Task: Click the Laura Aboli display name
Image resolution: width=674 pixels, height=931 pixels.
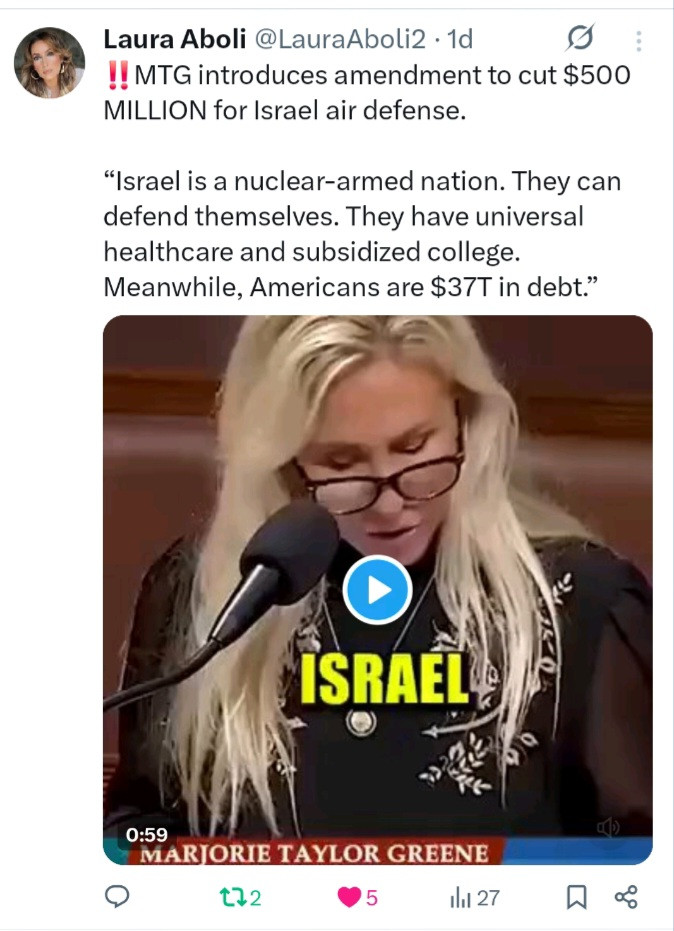Action: tap(175, 40)
